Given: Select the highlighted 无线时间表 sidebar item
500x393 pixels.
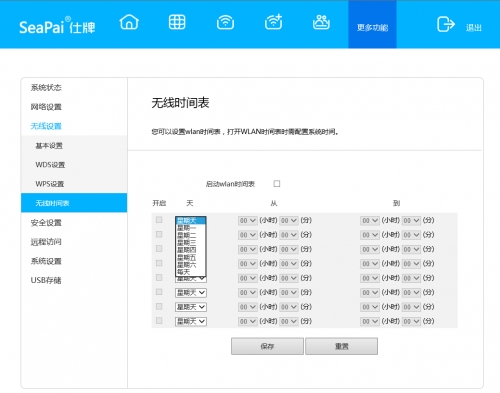Looking at the screenshot, I should point(74,203).
